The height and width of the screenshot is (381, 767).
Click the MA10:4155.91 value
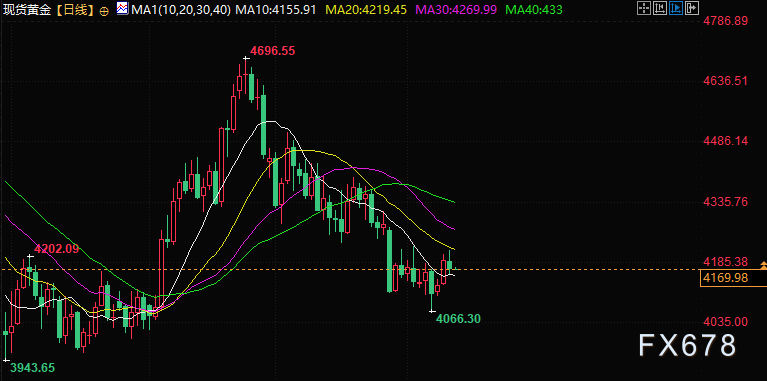tap(276, 9)
